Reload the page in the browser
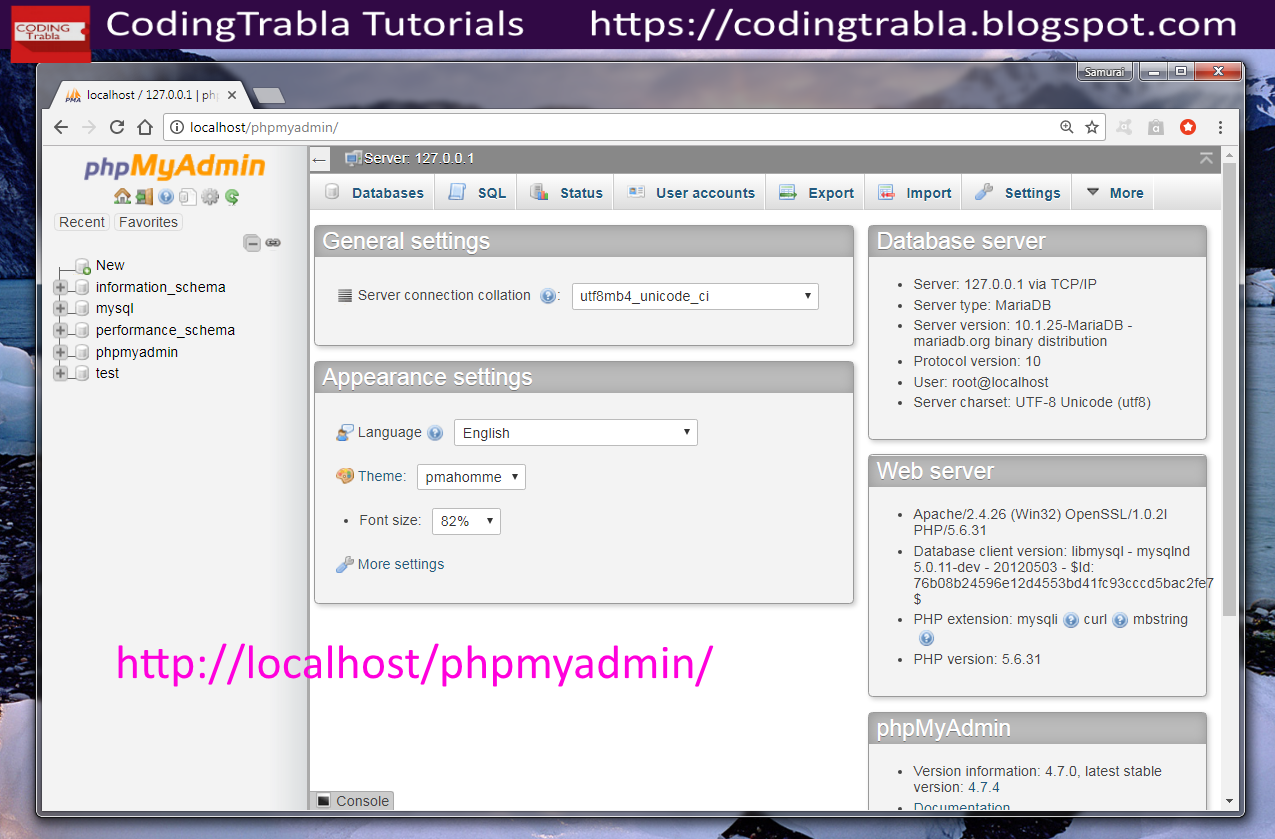Screen dimensions: 1275x839 (117, 127)
